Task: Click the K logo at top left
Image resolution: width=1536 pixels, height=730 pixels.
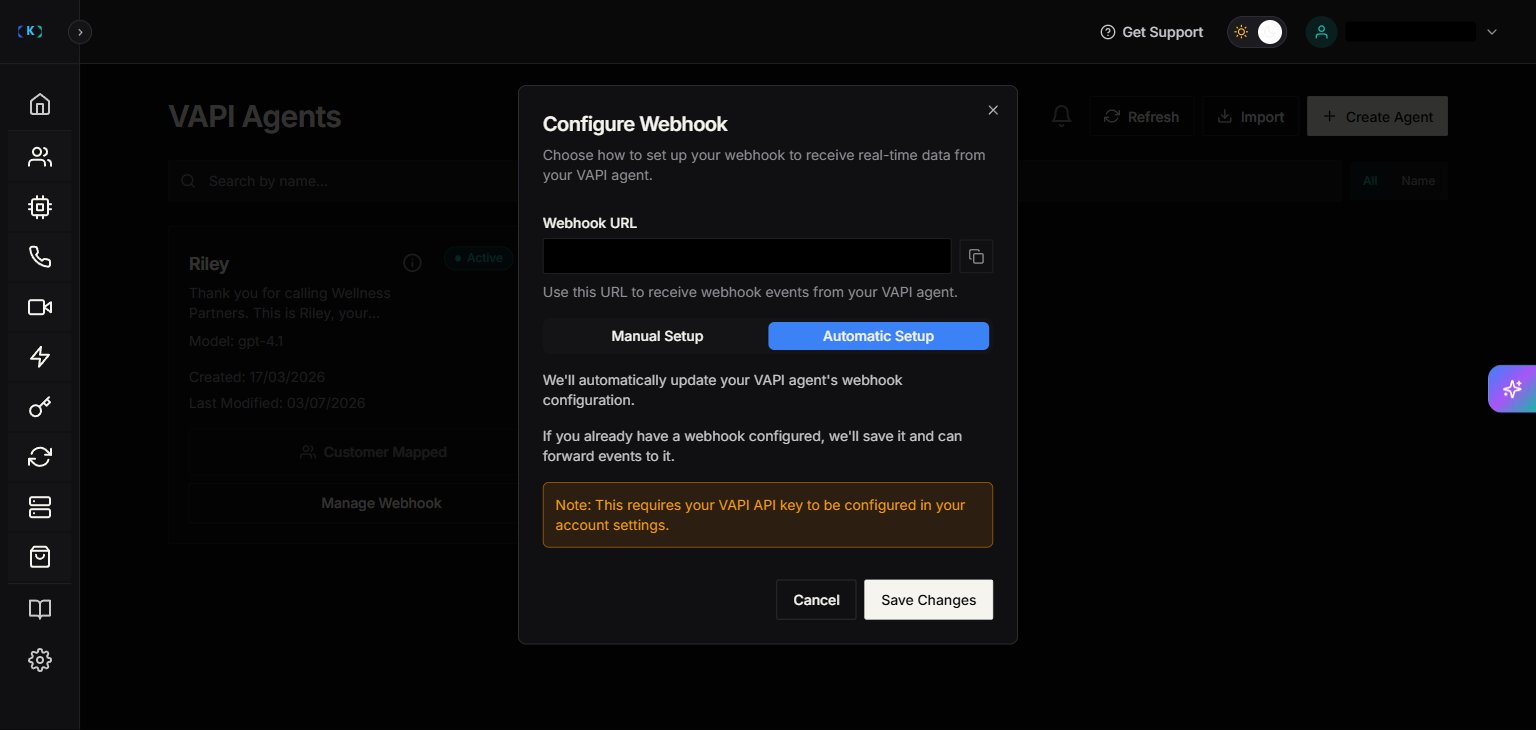Action: pyautogui.click(x=31, y=32)
